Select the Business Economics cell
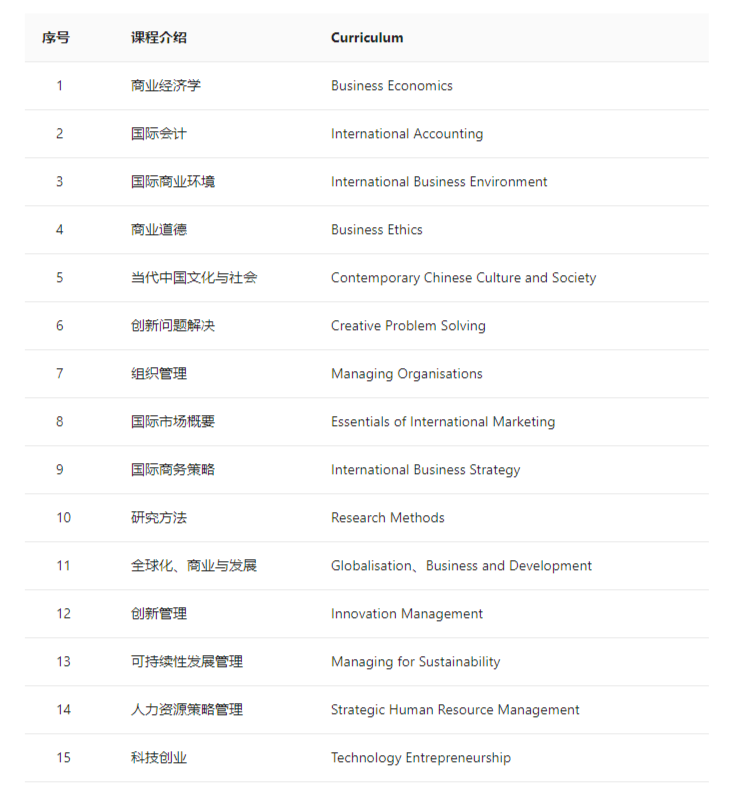The width and height of the screenshot is (748, 789). tap(391, 86)
